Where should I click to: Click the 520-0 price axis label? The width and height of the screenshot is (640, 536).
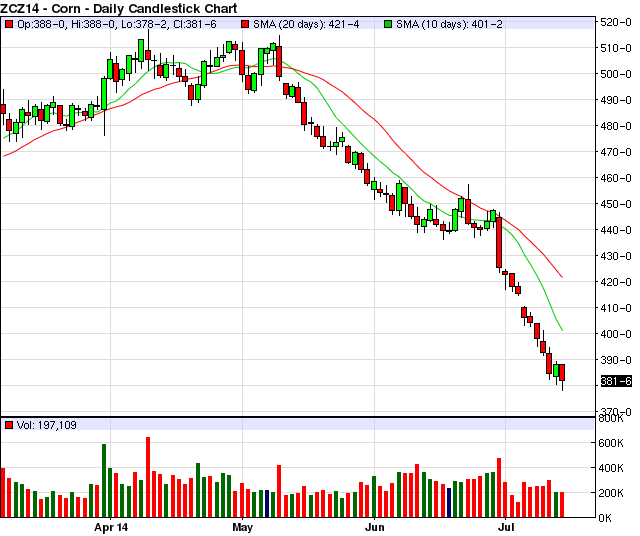click(x=616, y=22)
